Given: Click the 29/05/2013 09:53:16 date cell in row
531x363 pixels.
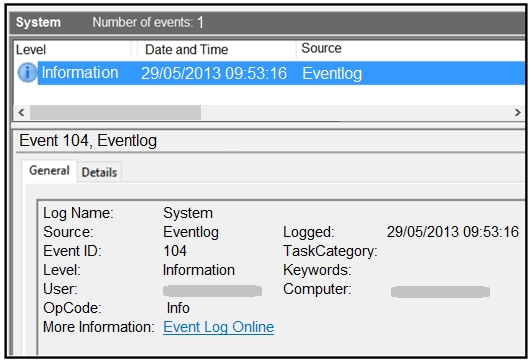Looking at the screenshot, I should (214, 73).
